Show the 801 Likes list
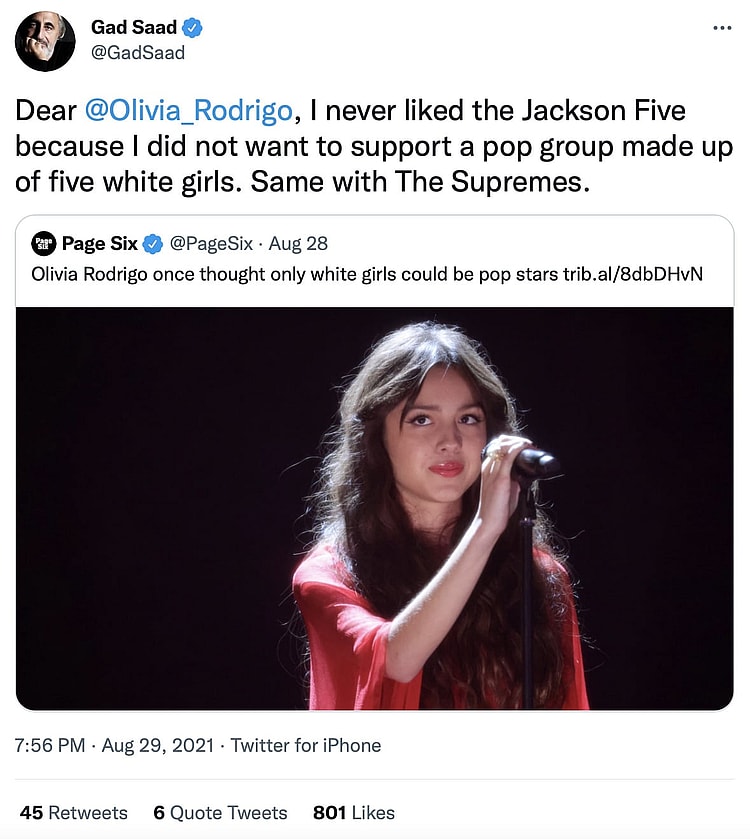The width and height of the screenshot is (750, 839). [x=354, y=812]
